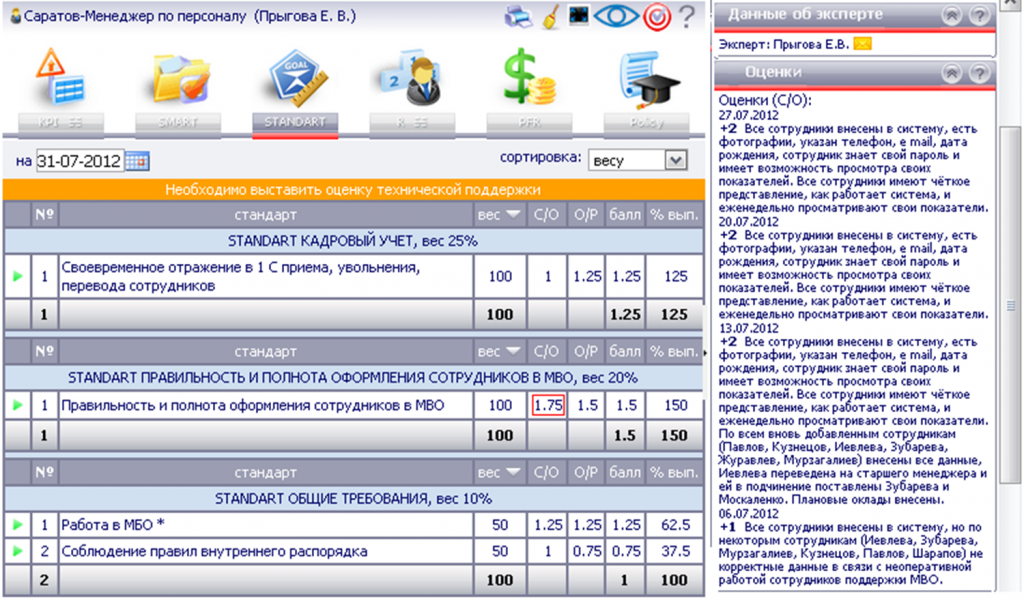The width and height of the screenshot is (1024, 601).
Task: Click the 13.07.2012 assessment date
Action: pyautogui.click(x=748, y=328)
